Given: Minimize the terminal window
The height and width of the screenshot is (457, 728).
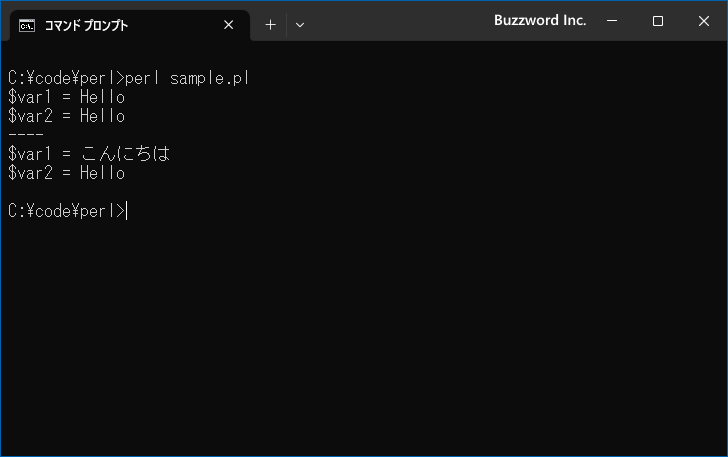Looking at the screenshot, I should tap(612, 21).
